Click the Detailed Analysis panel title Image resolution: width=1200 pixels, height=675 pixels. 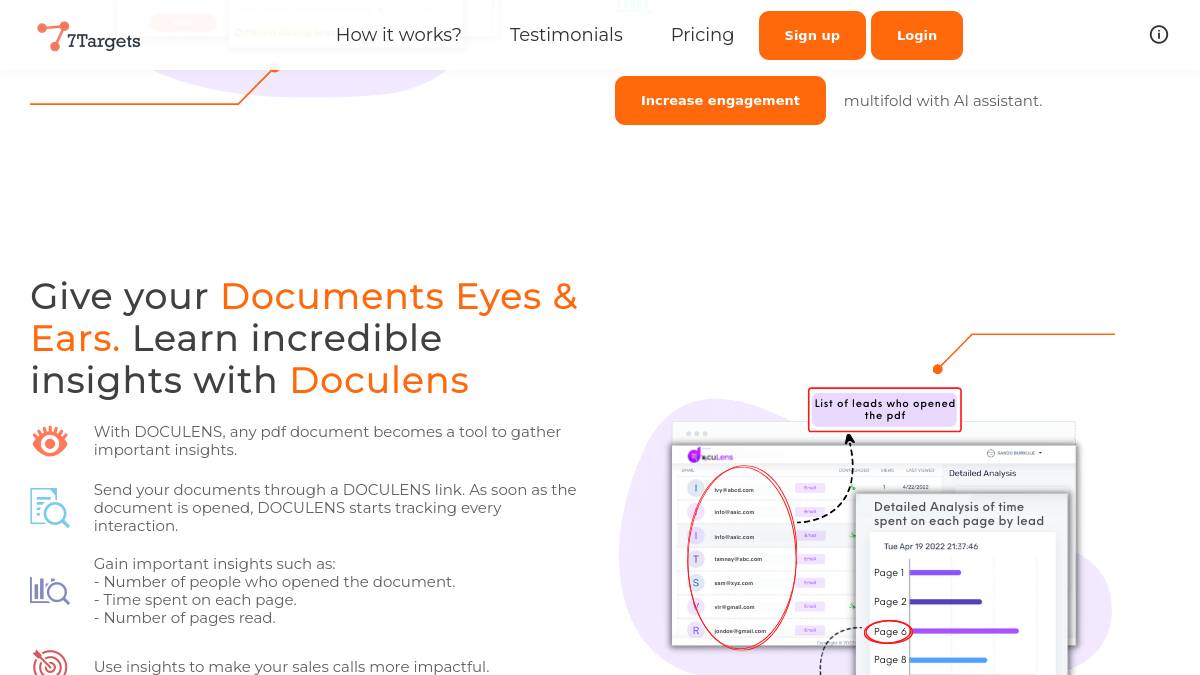tap(959, 514)
